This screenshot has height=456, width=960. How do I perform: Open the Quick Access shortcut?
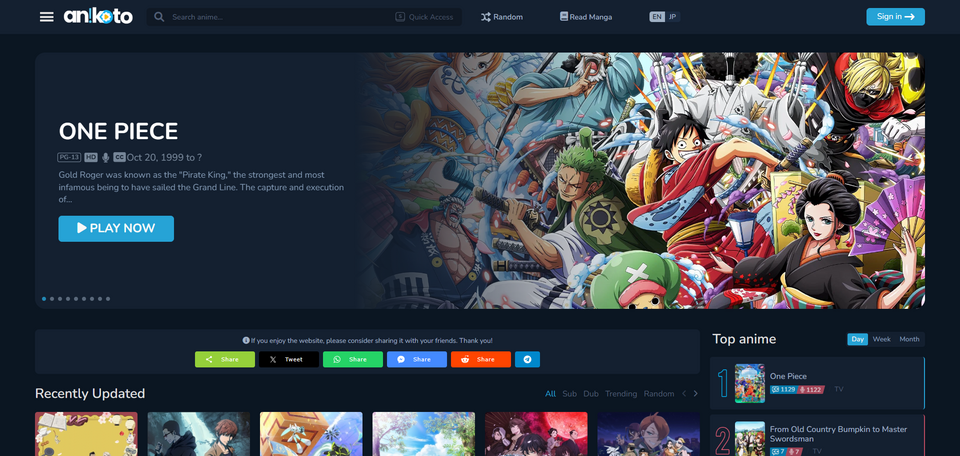point(424,17)
